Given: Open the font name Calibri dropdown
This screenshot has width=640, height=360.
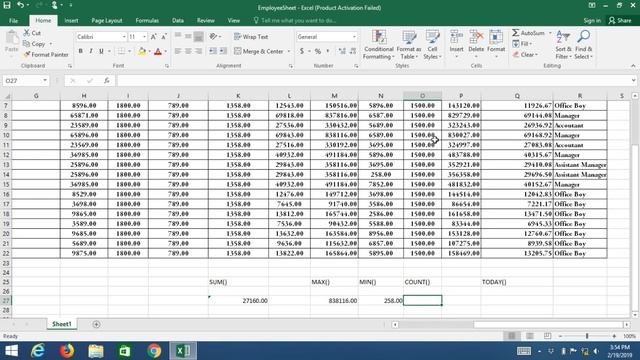Looking at the screenshot, I should click(124, 37).
